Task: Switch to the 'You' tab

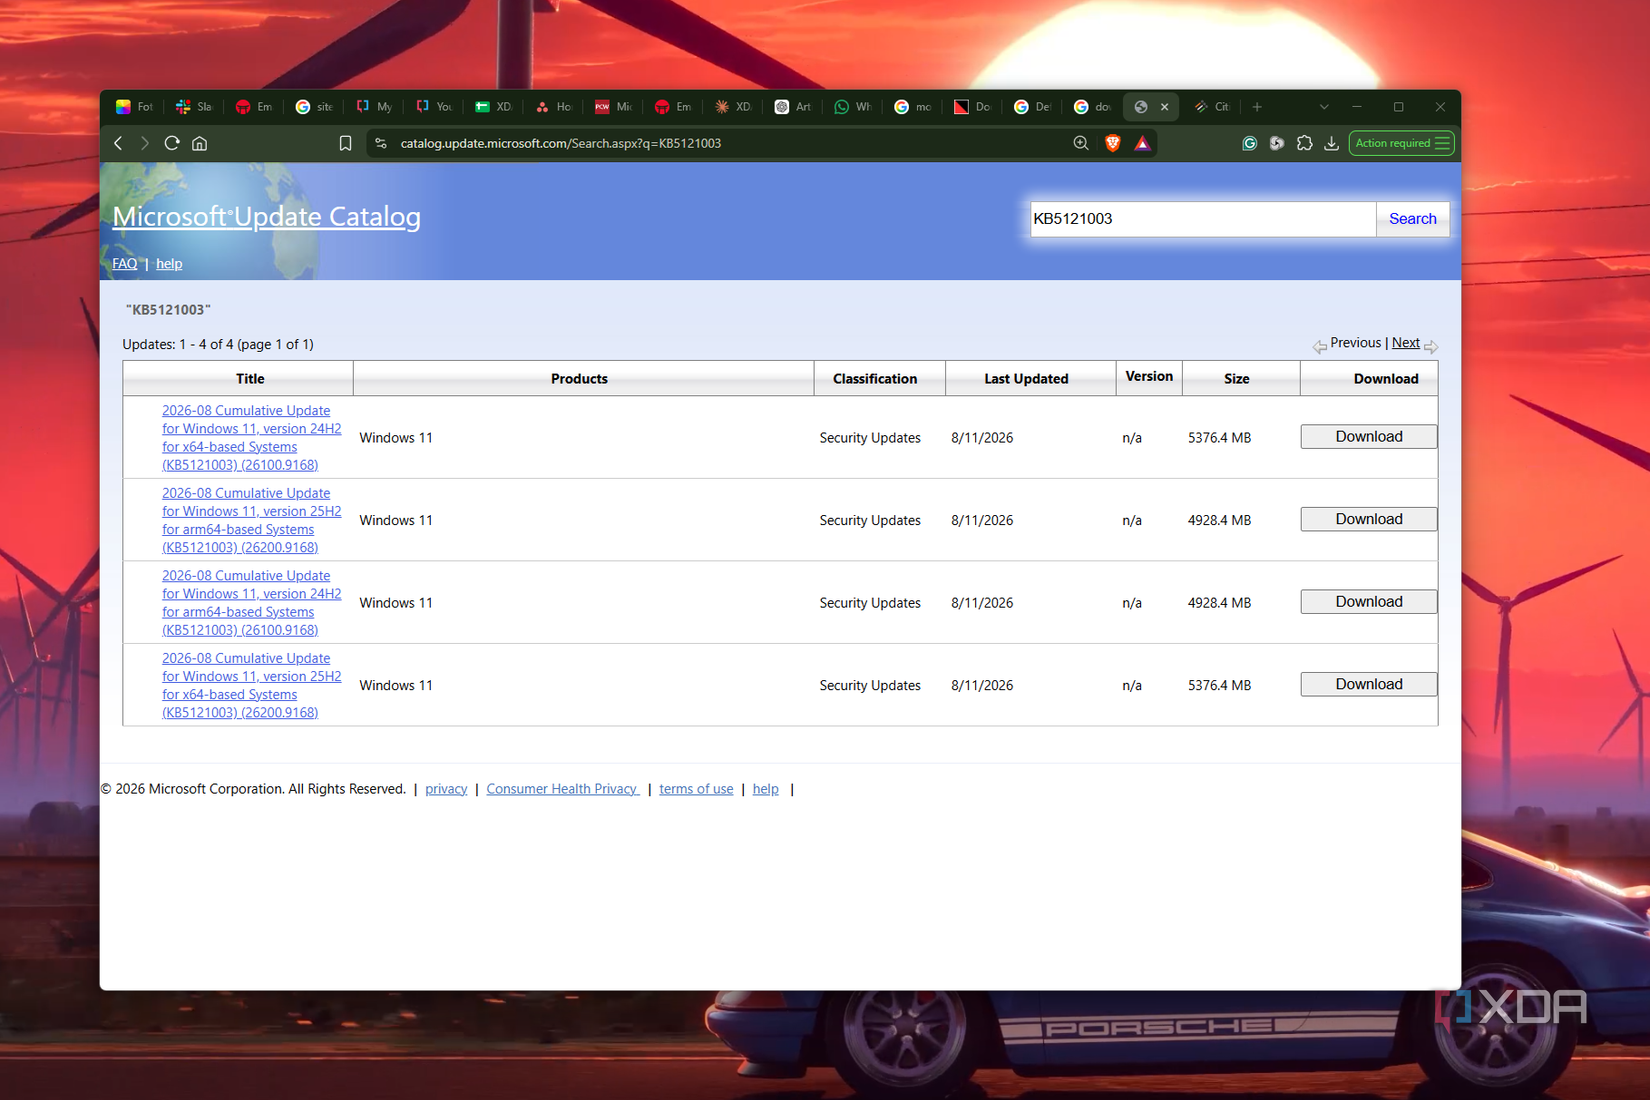Action: coord(434,107)
